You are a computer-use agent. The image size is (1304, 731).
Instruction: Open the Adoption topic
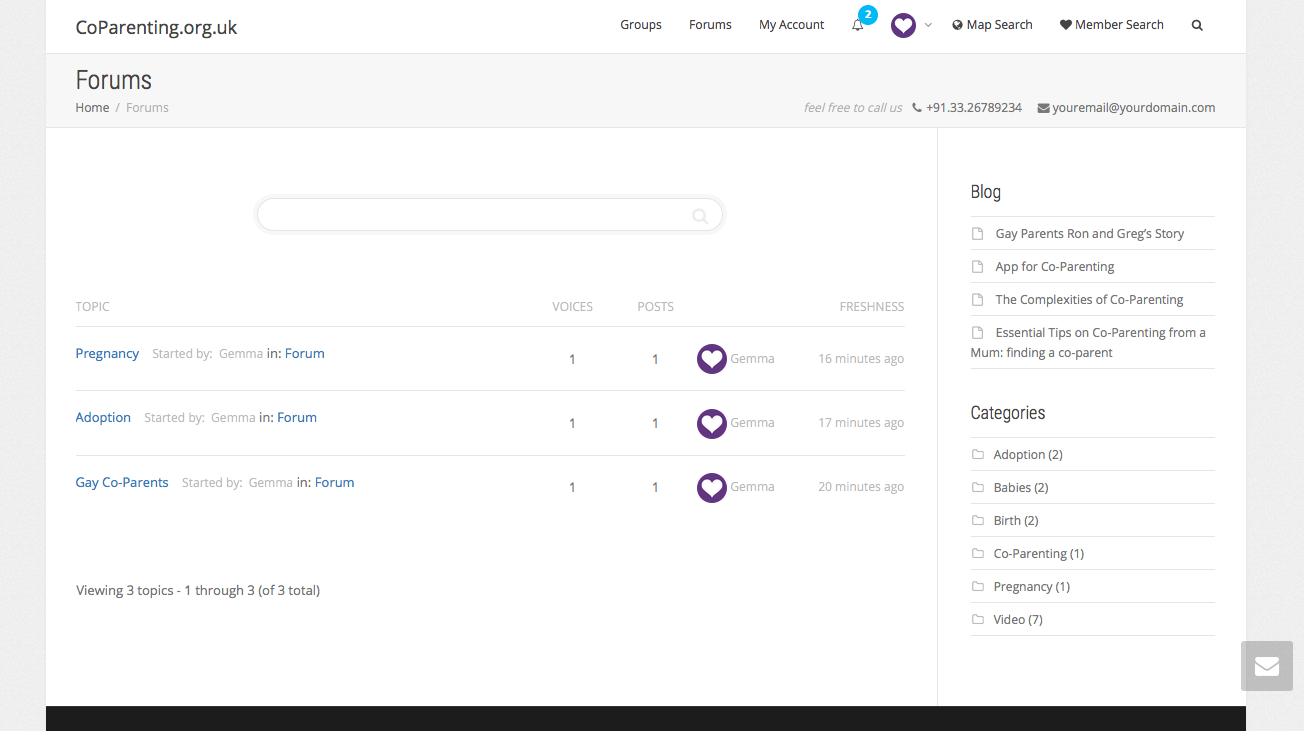click(103, 418)
